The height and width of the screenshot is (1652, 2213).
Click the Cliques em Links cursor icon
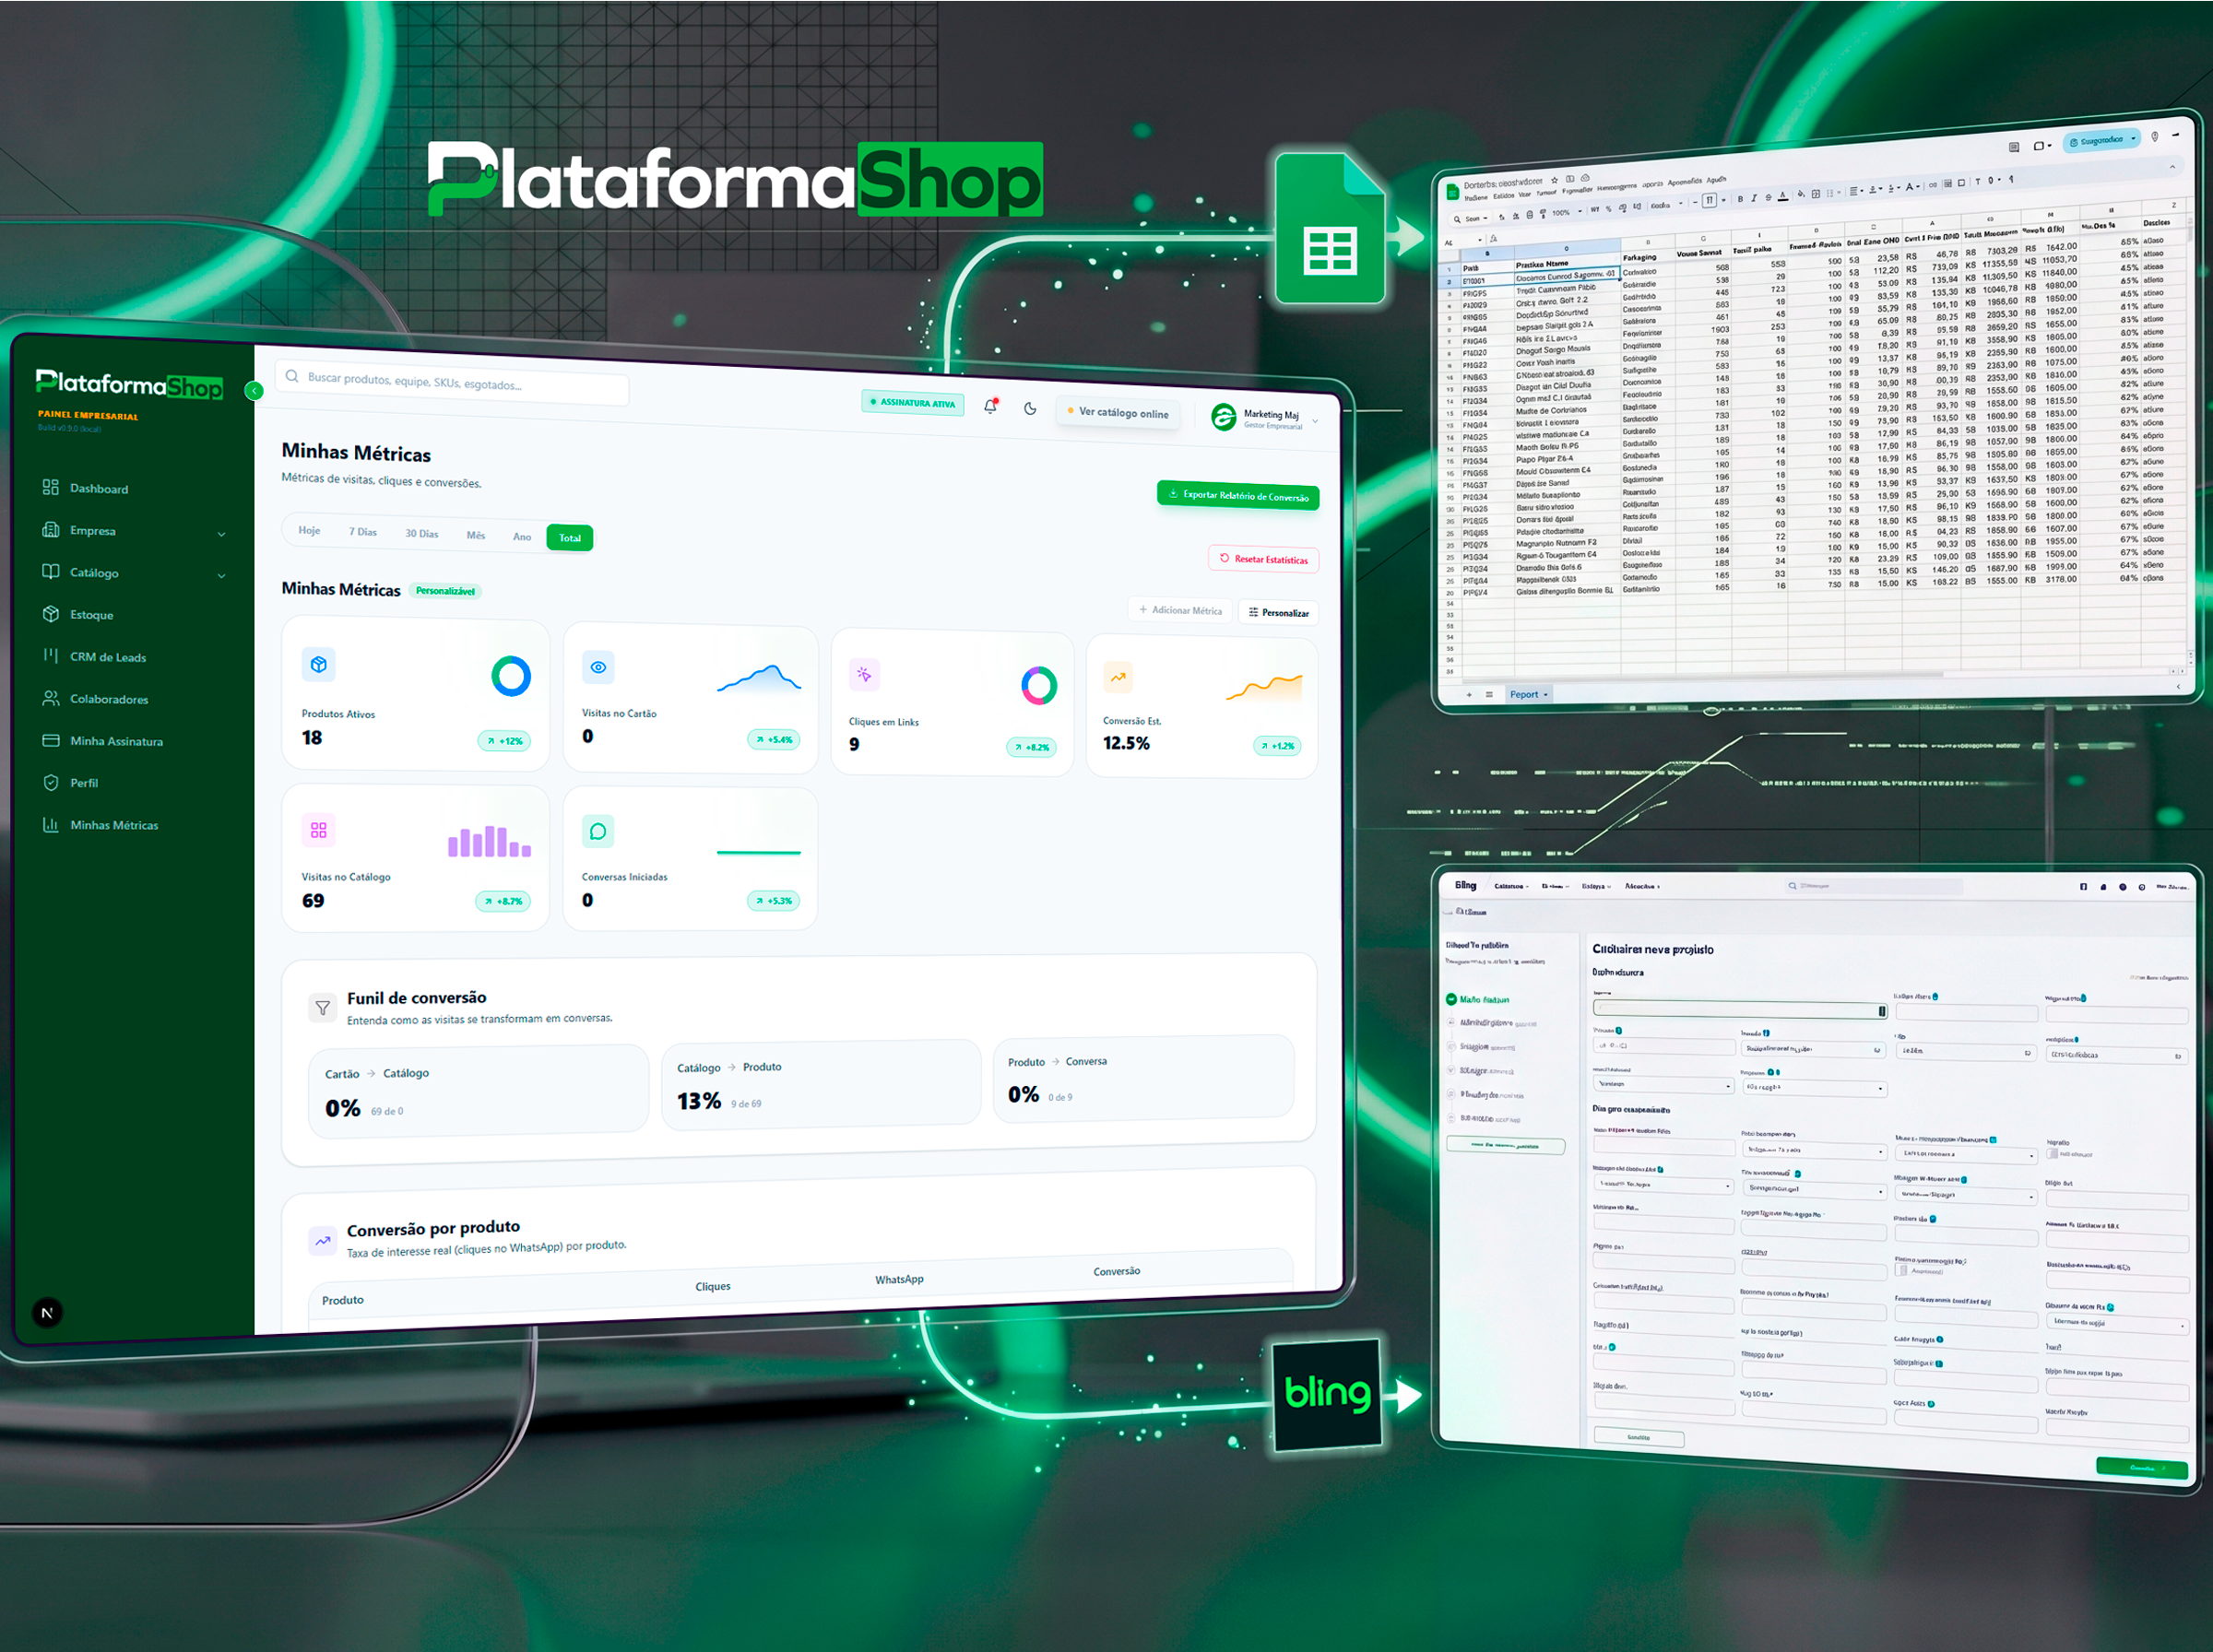864,675
